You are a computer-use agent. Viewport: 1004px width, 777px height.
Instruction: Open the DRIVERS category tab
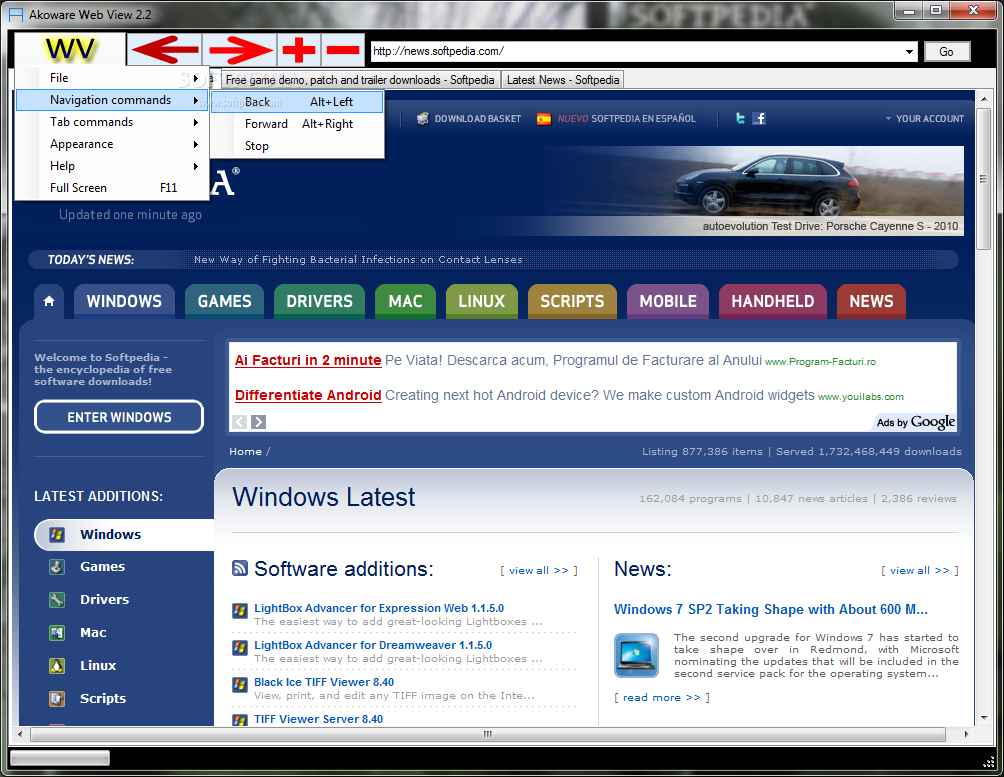pos(320,301)
